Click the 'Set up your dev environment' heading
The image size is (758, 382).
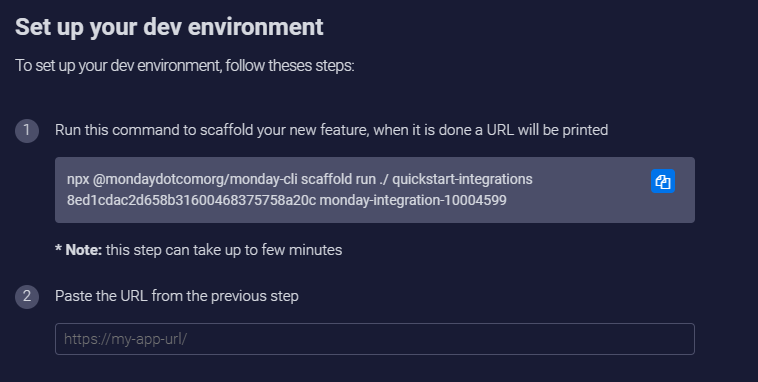169,27
